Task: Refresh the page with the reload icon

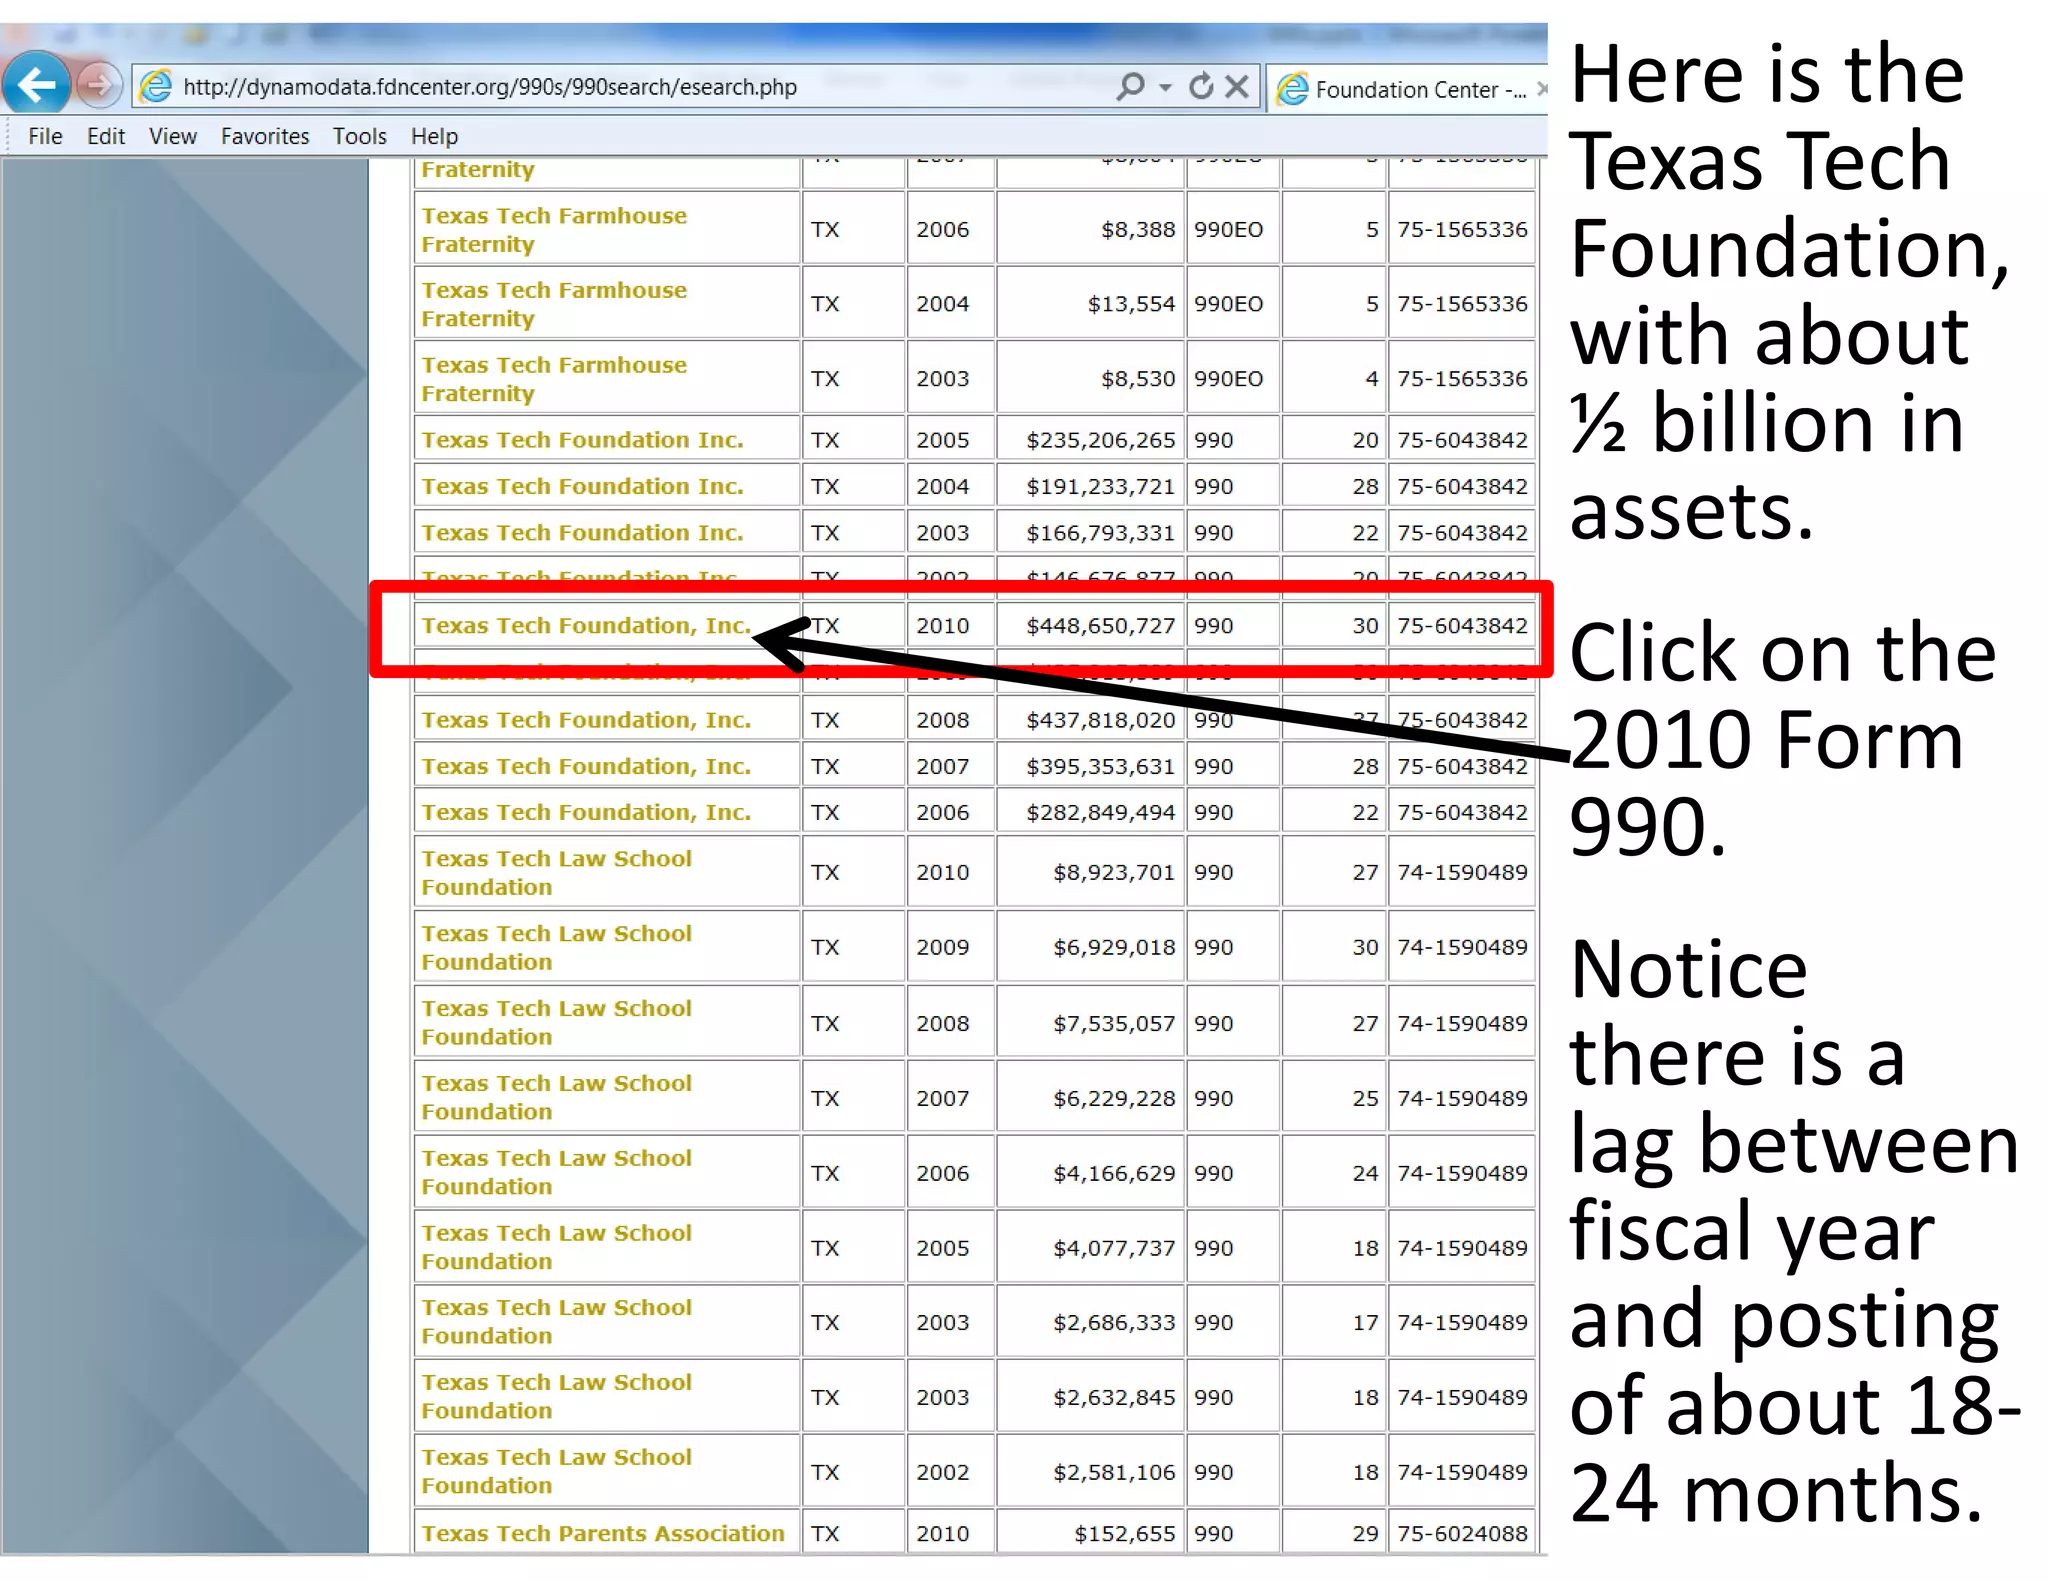Action: (x=1201, y=87)
